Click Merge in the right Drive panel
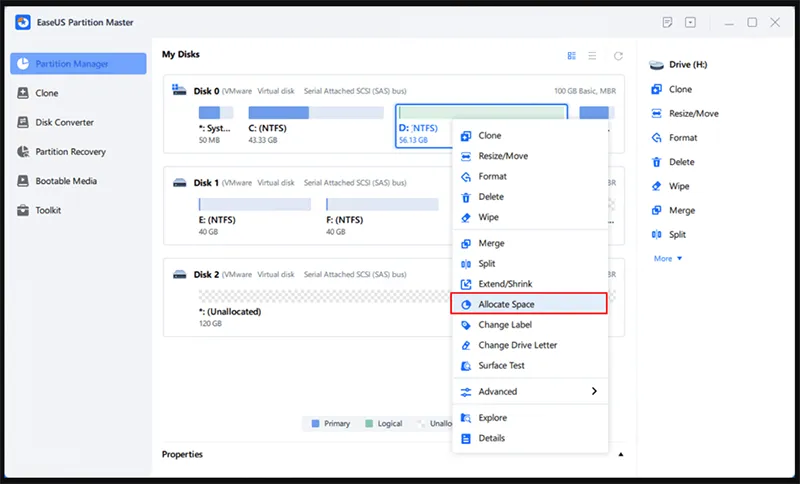Viewport: 800px width, 484px height. (673, 211)
